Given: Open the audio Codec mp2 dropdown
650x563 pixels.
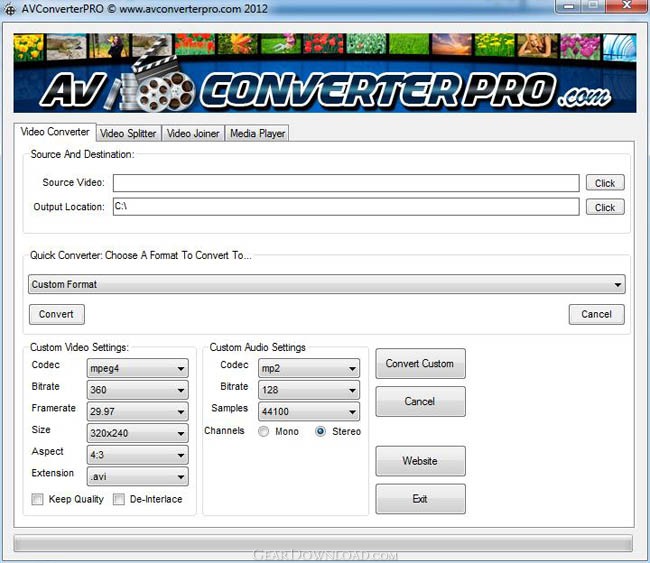Looking at the screenshot, I should (309, 368).
